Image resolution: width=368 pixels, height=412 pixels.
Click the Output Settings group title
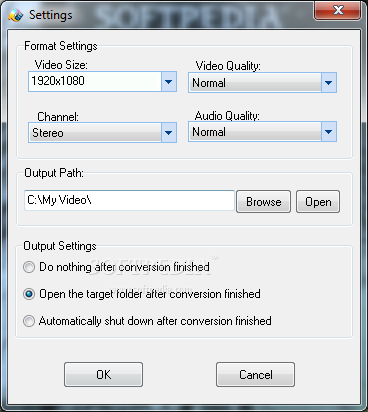60,246
